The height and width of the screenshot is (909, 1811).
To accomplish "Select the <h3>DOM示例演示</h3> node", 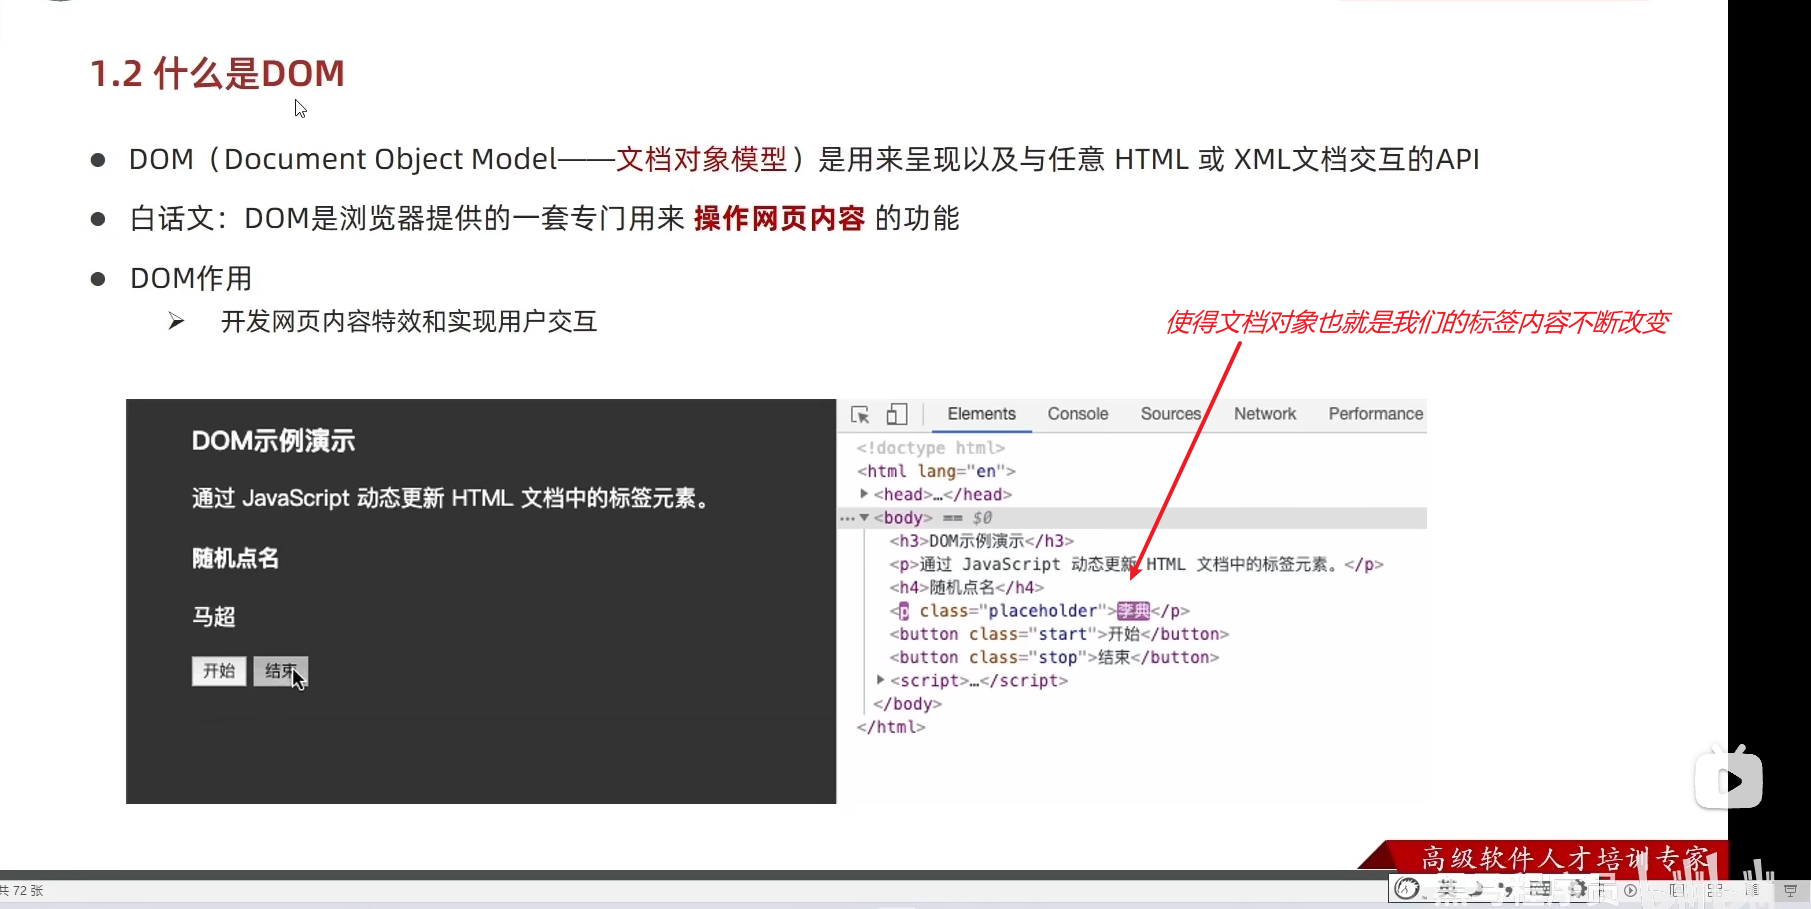I will click(982, 541).
